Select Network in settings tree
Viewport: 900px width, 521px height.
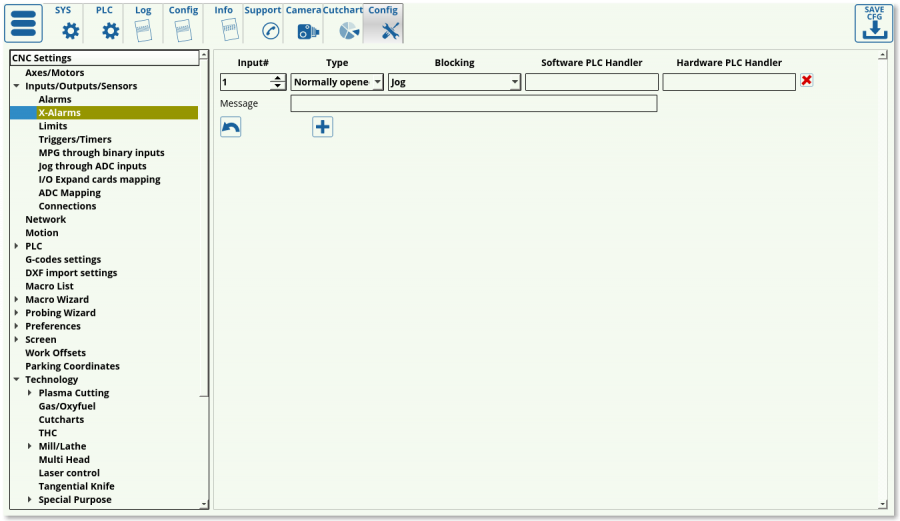pyautogui.click(x=45, y=219)
